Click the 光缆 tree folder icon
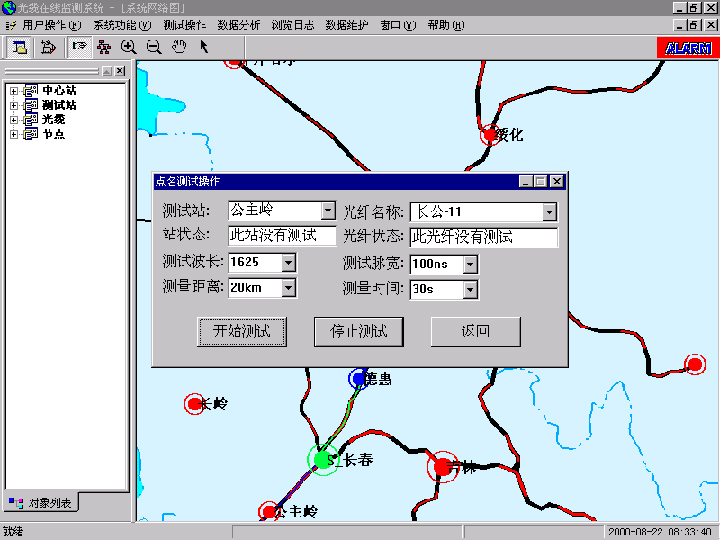This screenshot has width=720, height=540. coord(31,120)
